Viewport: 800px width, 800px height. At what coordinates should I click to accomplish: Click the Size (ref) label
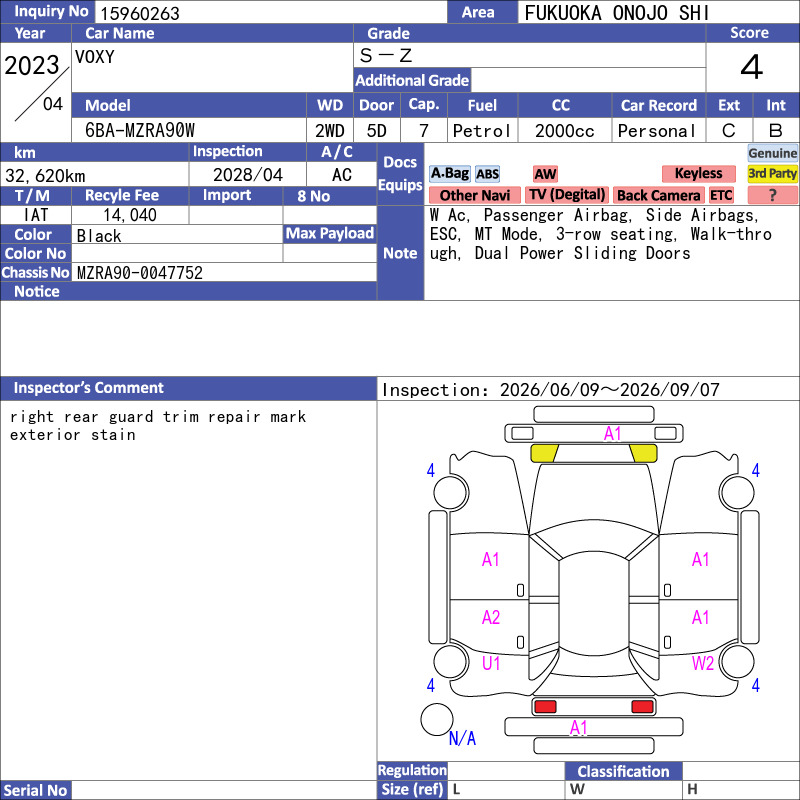pos(412,790)
